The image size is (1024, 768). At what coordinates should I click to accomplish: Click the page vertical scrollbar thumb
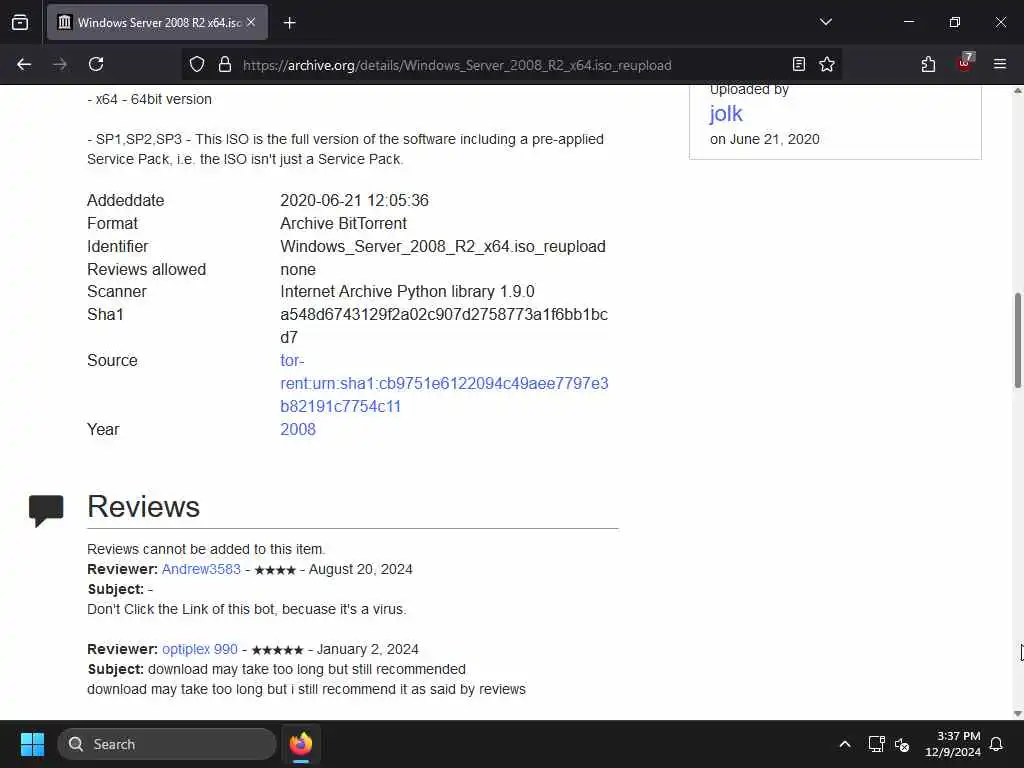click(1017, 341)
